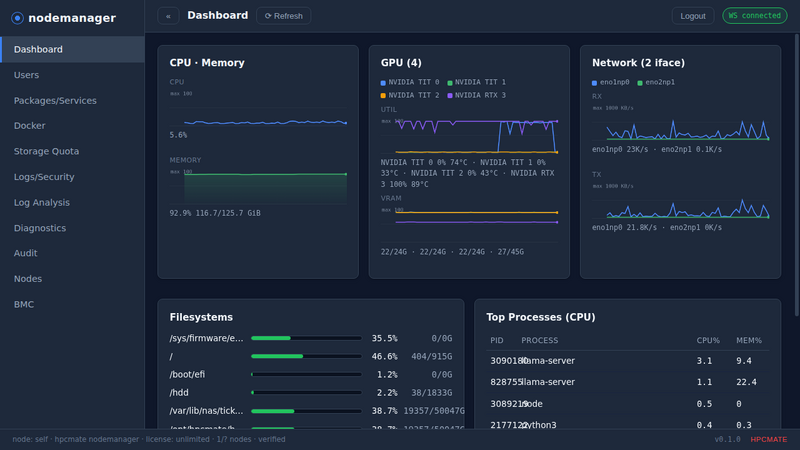Click the /var/lib/nas usage bar

pos(306,411)
